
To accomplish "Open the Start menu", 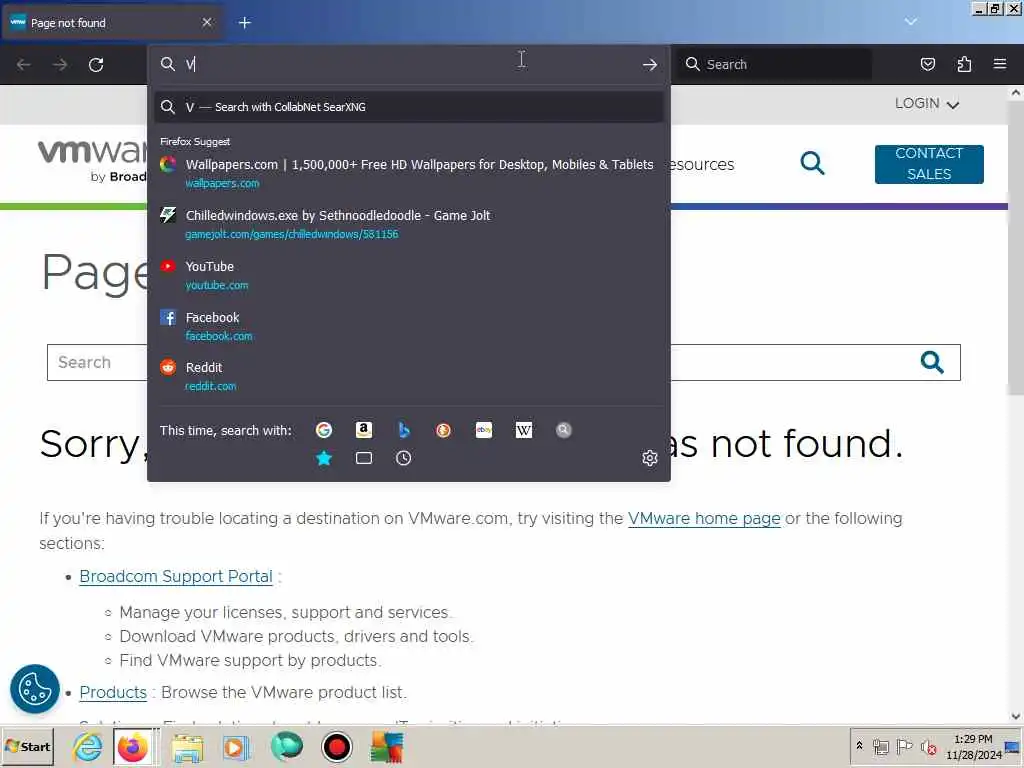I will point(27,746).
